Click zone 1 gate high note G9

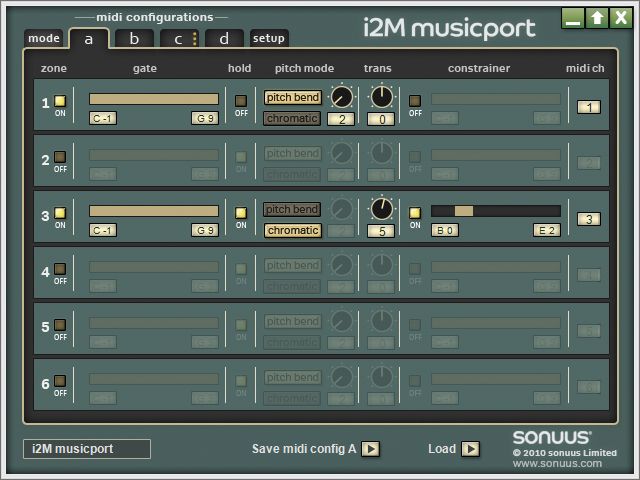205,118
